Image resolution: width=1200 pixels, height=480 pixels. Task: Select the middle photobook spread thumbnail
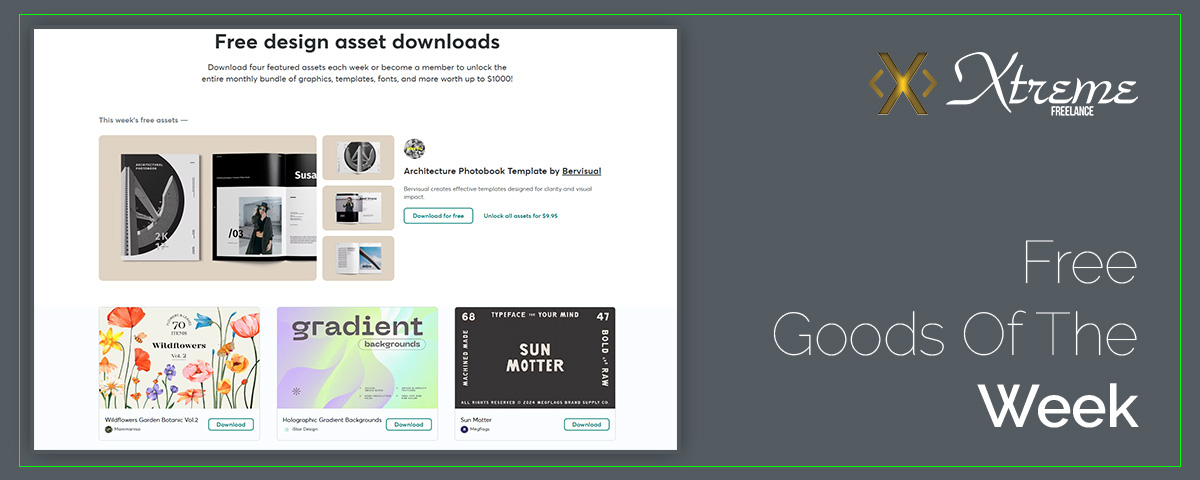[x=358, y=208]
